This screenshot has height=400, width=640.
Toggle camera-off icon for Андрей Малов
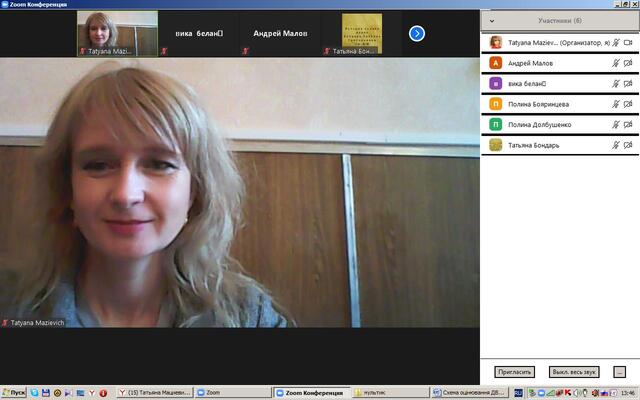tap(628, 63)
